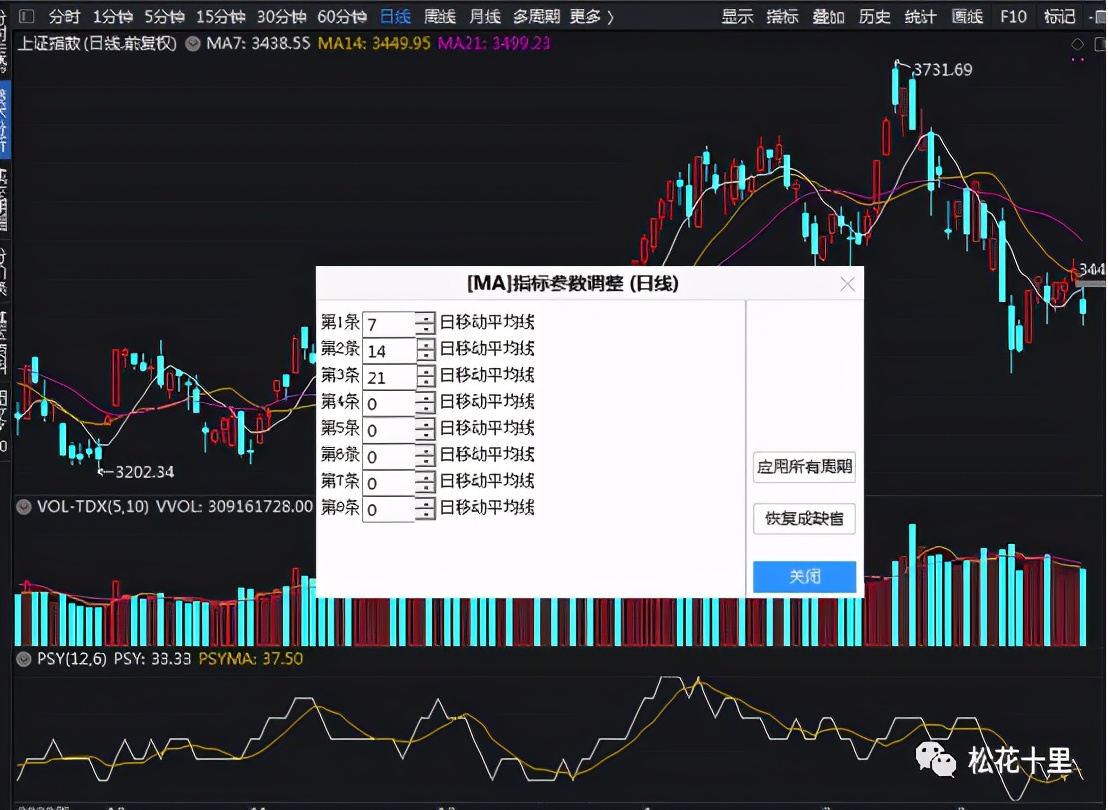Open the 标记 menu
The image size is (1108, 810).
pos(1059,16)
